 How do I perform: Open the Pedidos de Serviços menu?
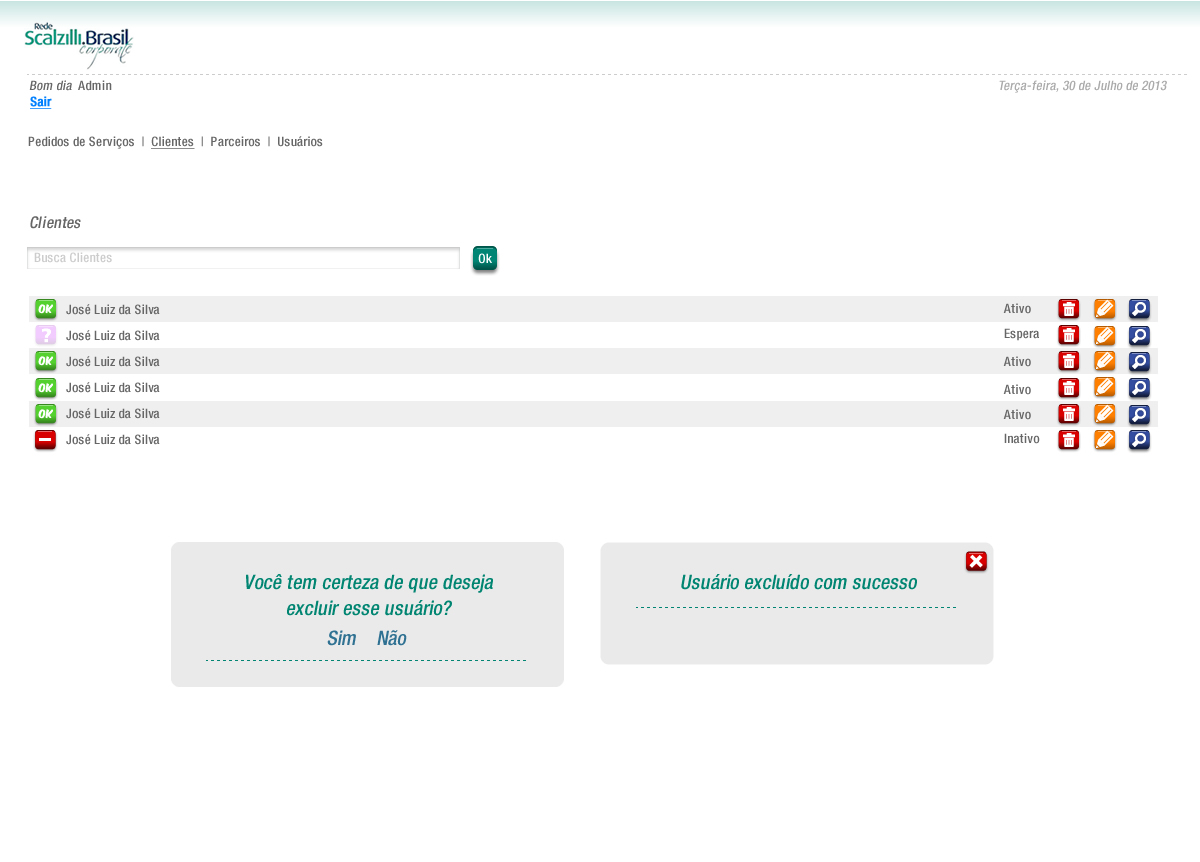81,142
